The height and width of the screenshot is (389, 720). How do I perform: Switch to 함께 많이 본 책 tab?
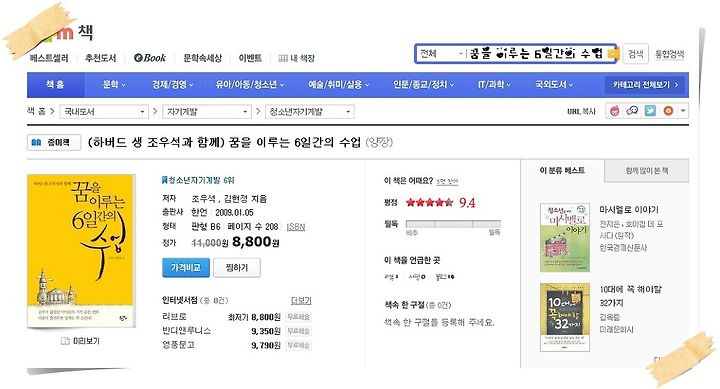click(x=647, y=170)
